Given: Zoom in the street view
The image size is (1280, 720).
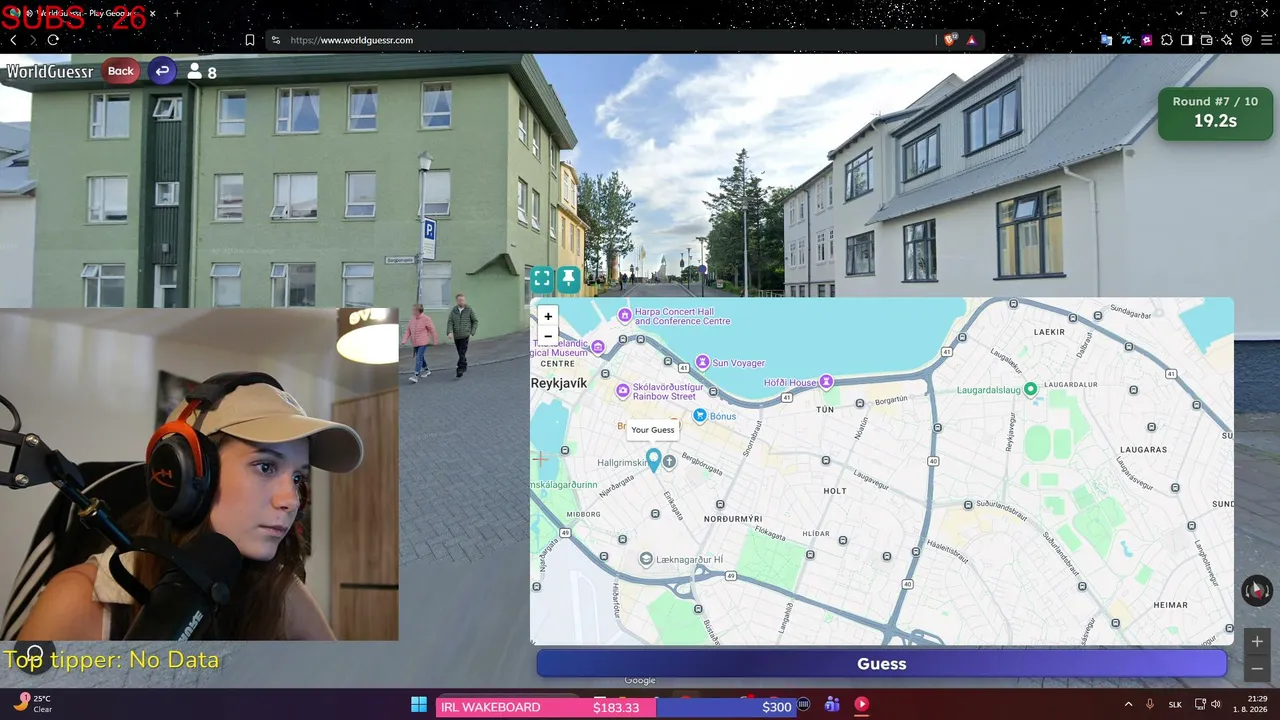Looking at the screenshot, I should tap(1257, 642).
